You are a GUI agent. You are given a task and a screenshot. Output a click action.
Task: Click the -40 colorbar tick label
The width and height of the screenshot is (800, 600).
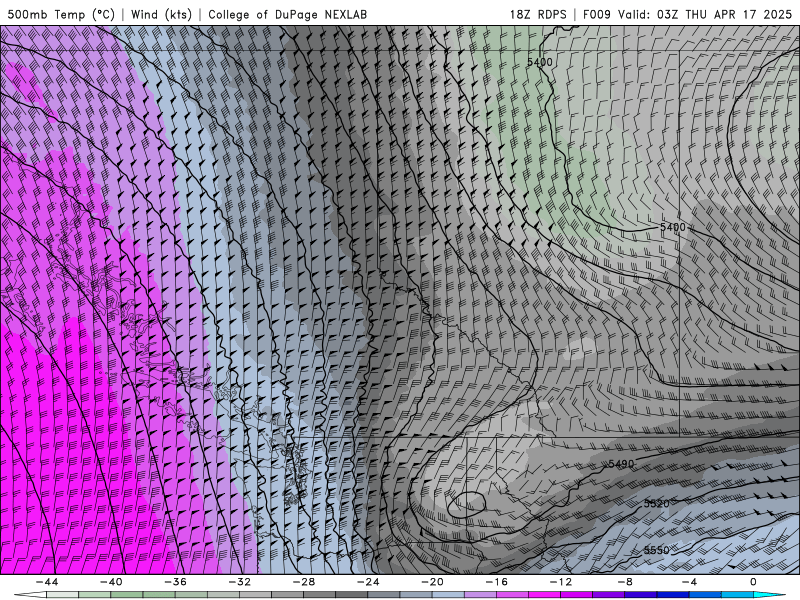pos(111,582)
